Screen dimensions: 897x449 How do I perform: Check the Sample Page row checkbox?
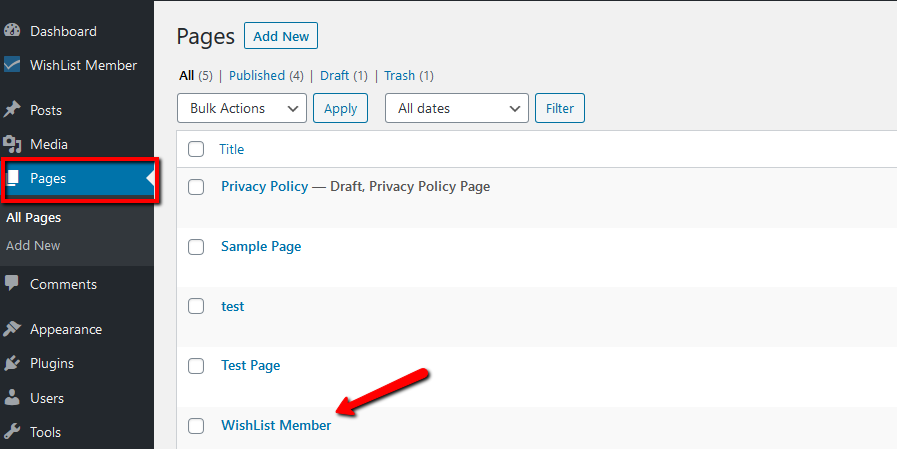click(196, 247)
